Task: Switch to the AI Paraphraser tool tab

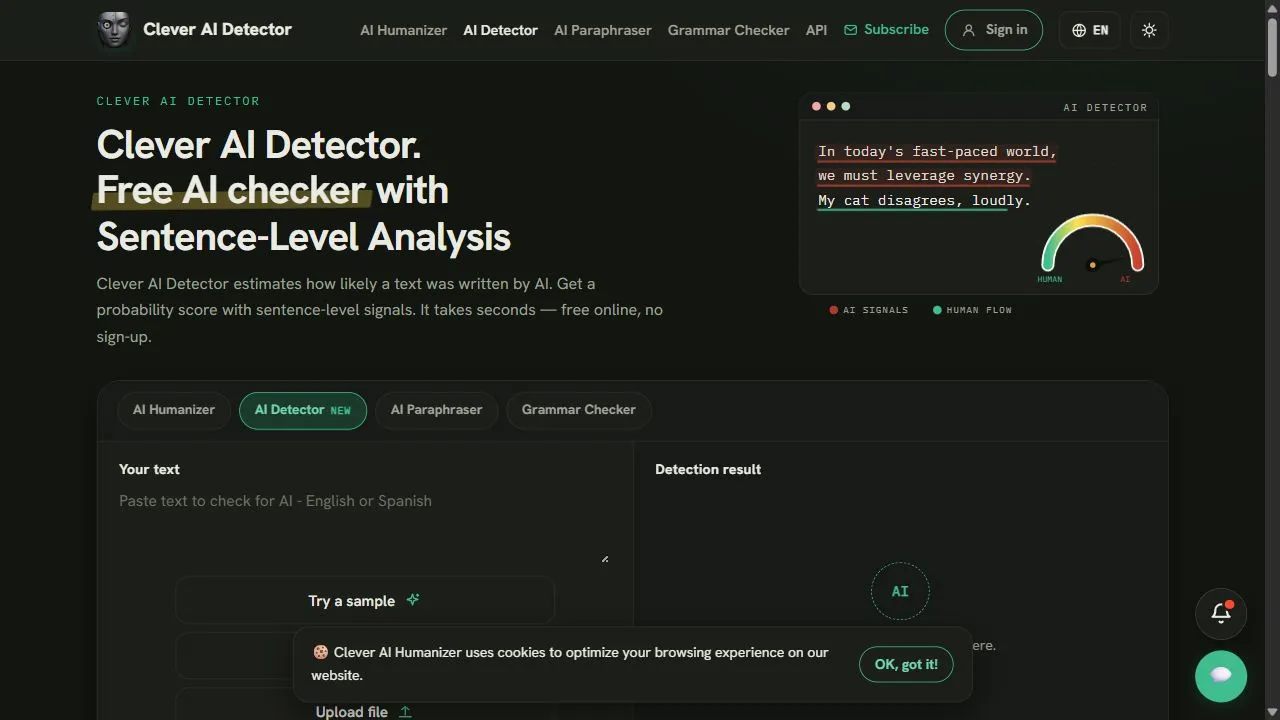Action: [x=436, y=410]
